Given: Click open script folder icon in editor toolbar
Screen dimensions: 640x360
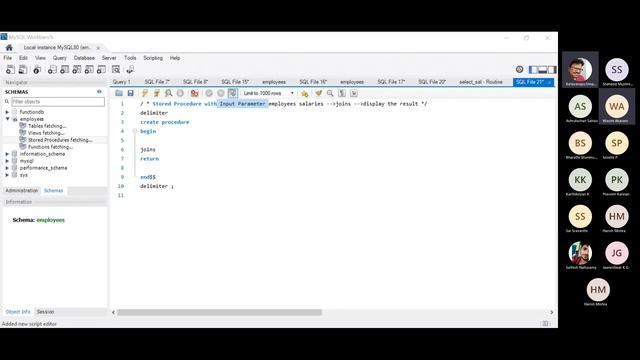Looking at the screenshot, I should [x=119, y=93].
